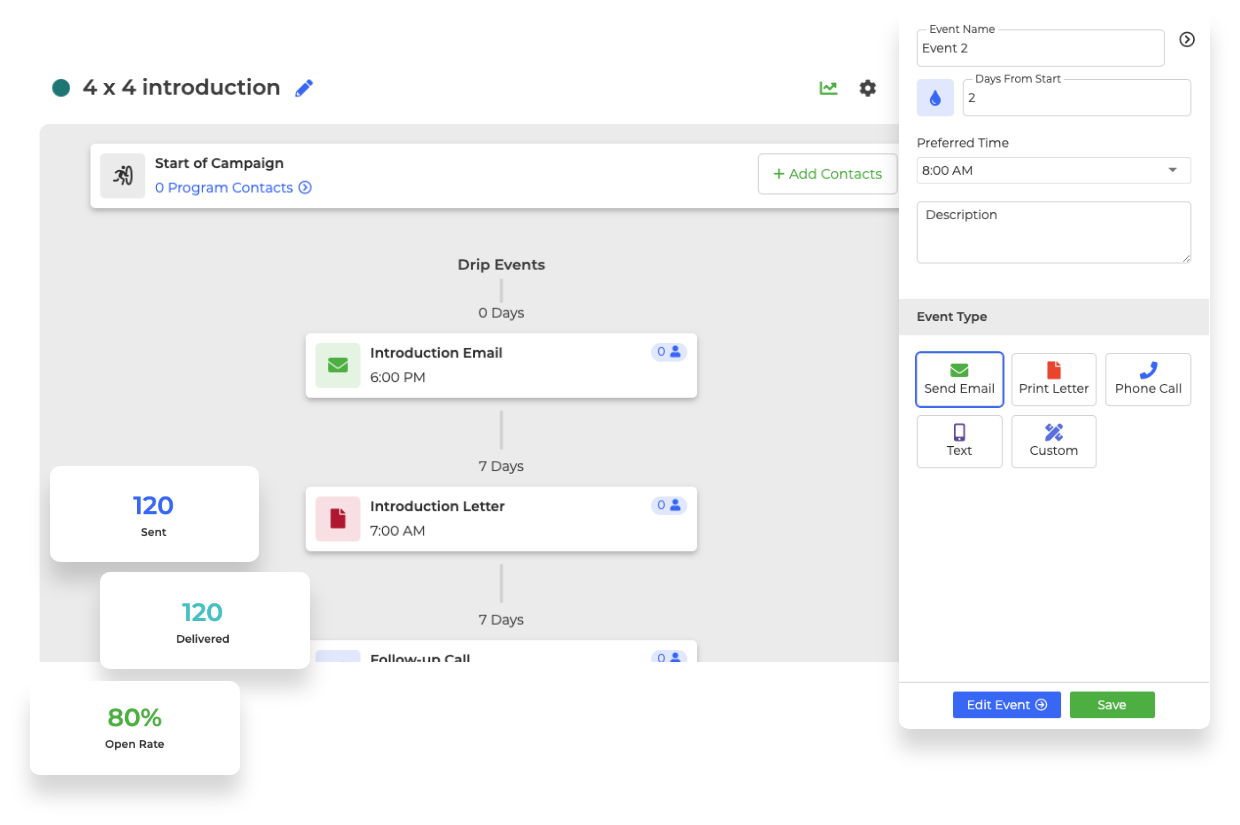Click the pencil icon beside campaign title
The width and height of the screenshot is (1240, 825).
point(304,88)
